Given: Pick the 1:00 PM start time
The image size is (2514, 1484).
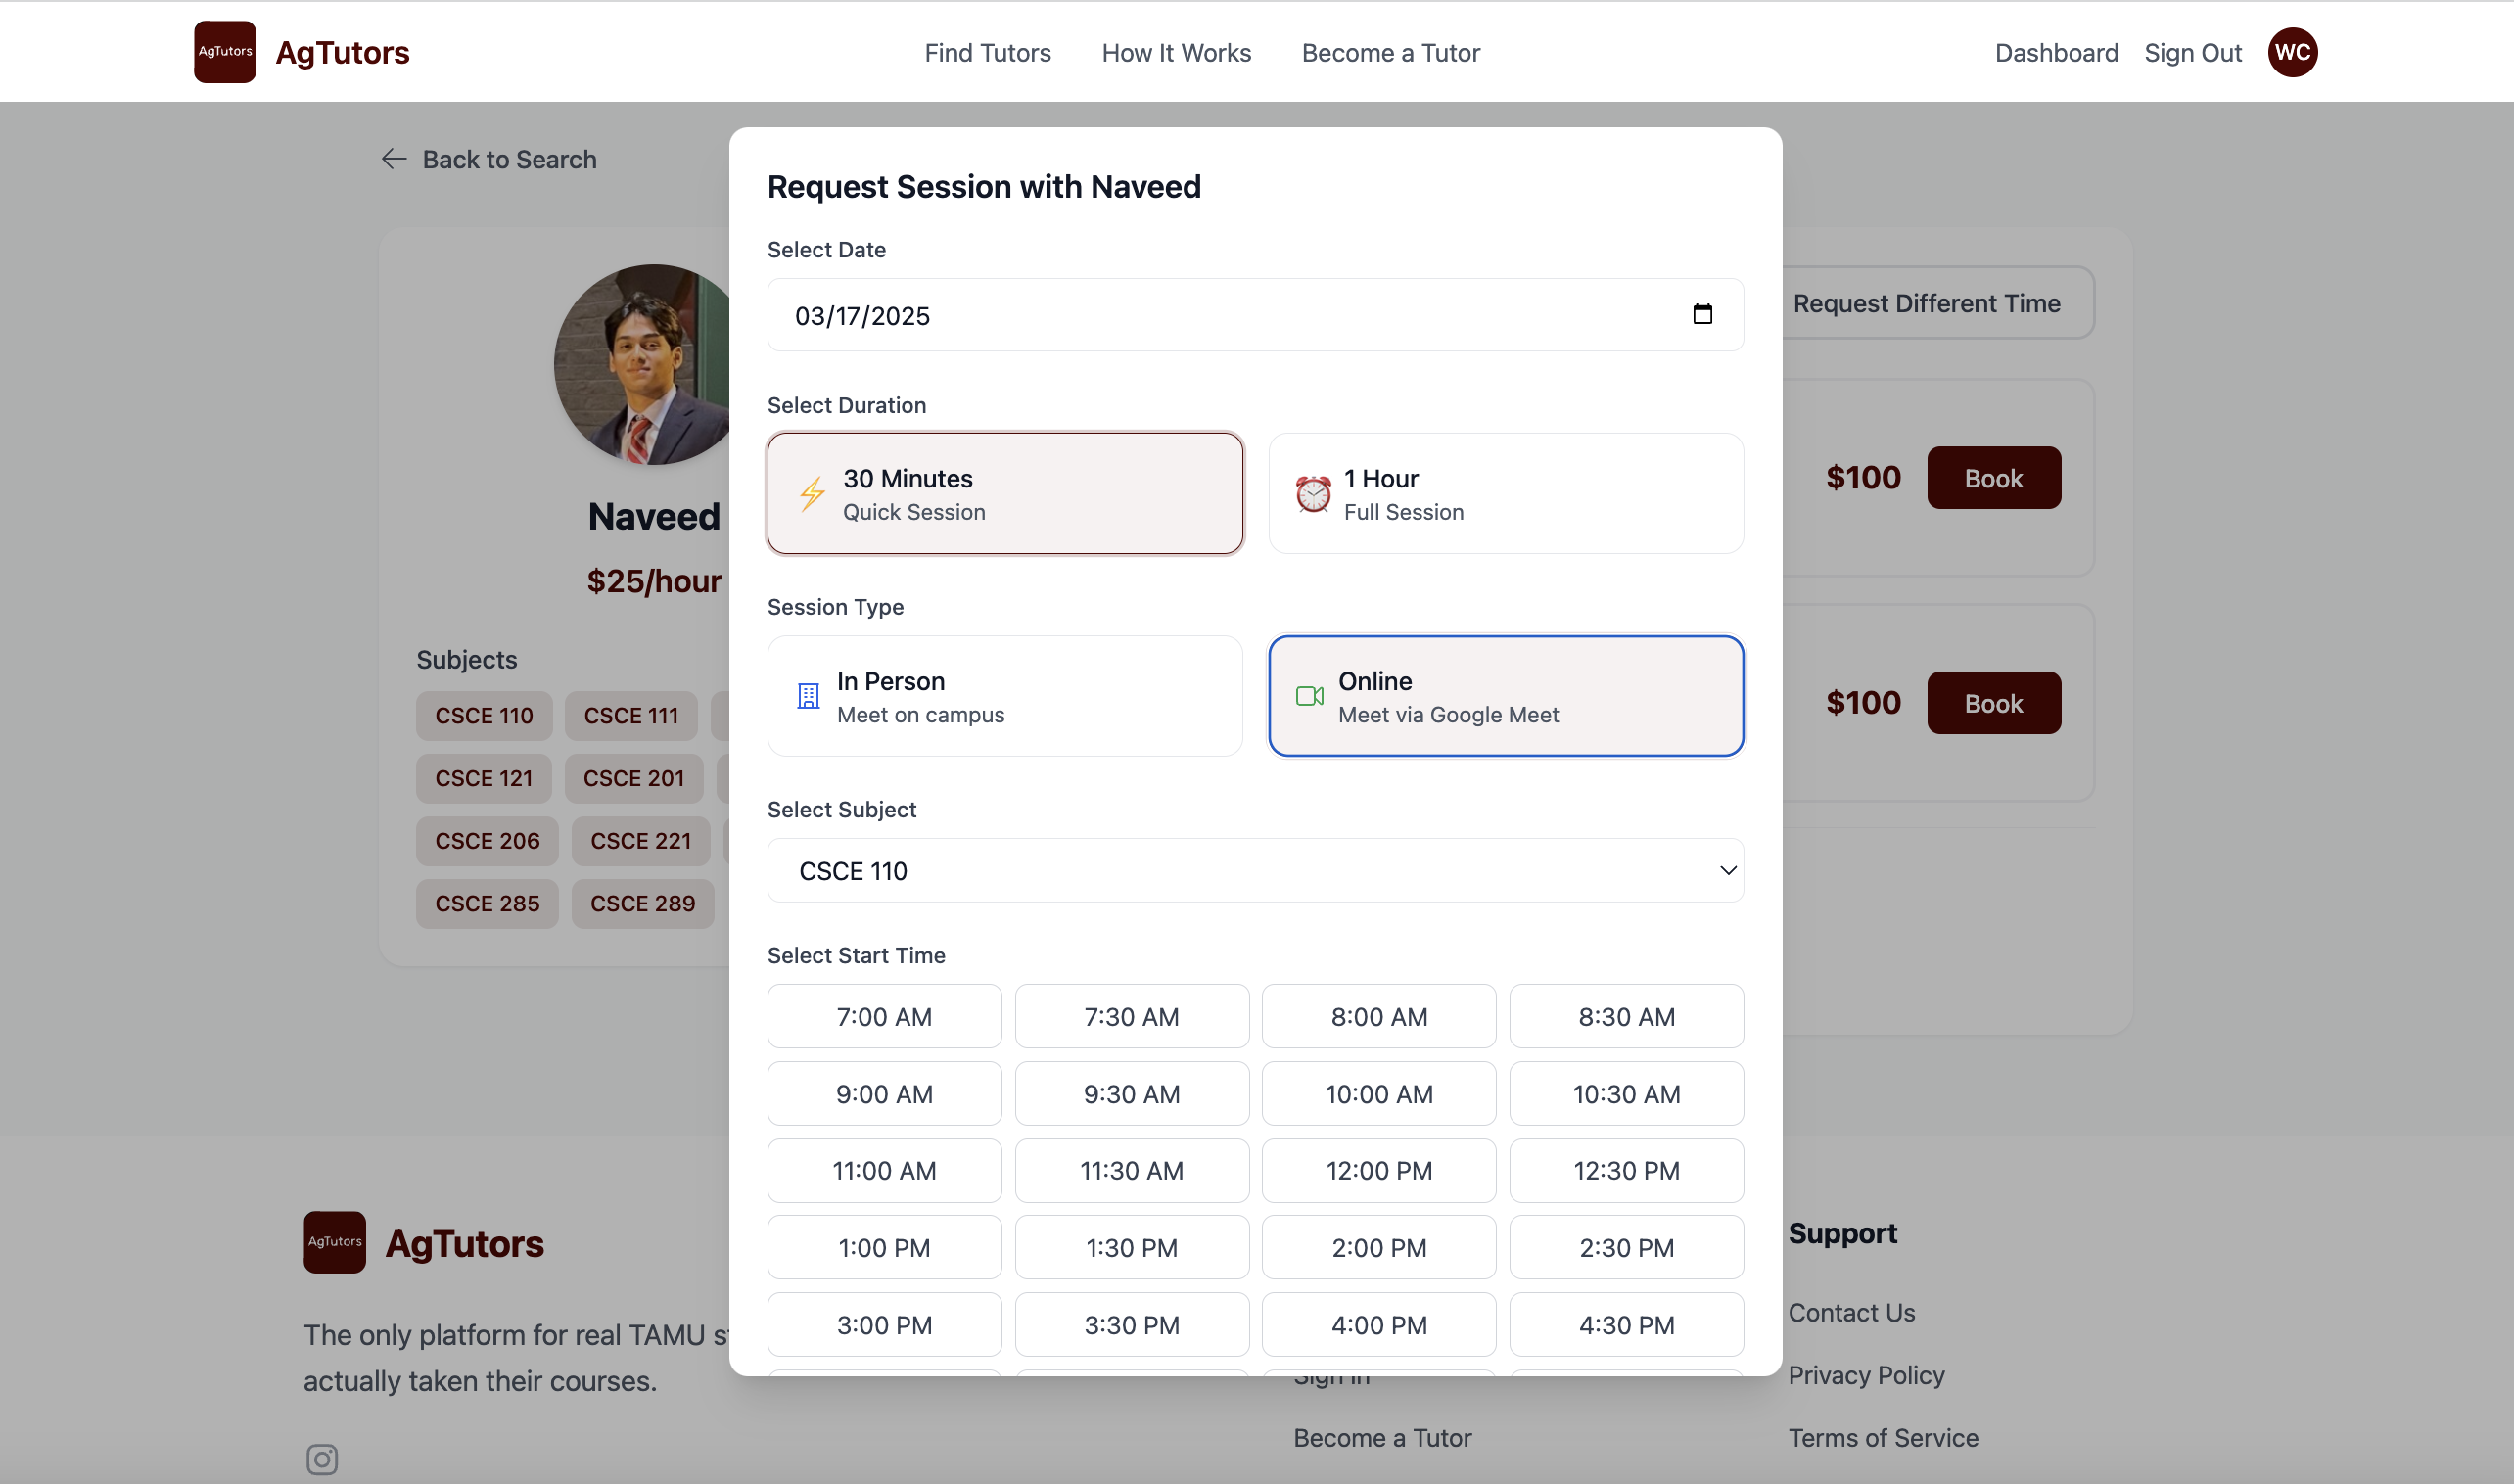Looking at the screenshot, I should (884, 1247).
